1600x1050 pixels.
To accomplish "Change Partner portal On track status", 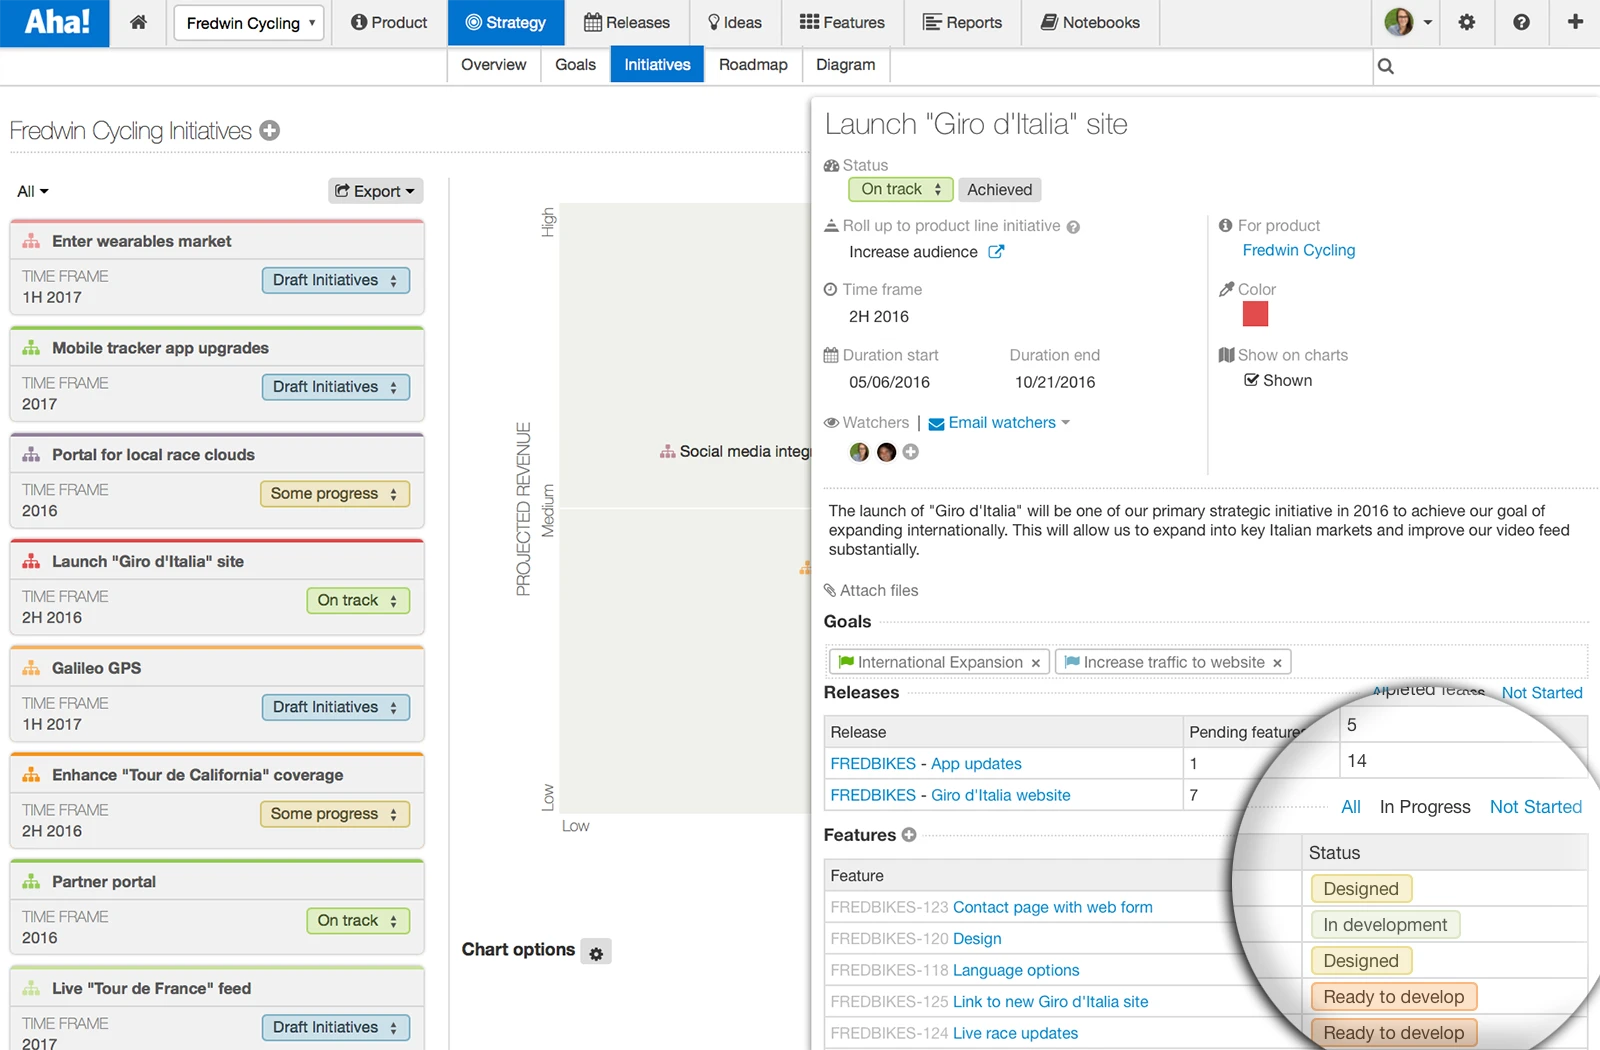I will point(358,921).
